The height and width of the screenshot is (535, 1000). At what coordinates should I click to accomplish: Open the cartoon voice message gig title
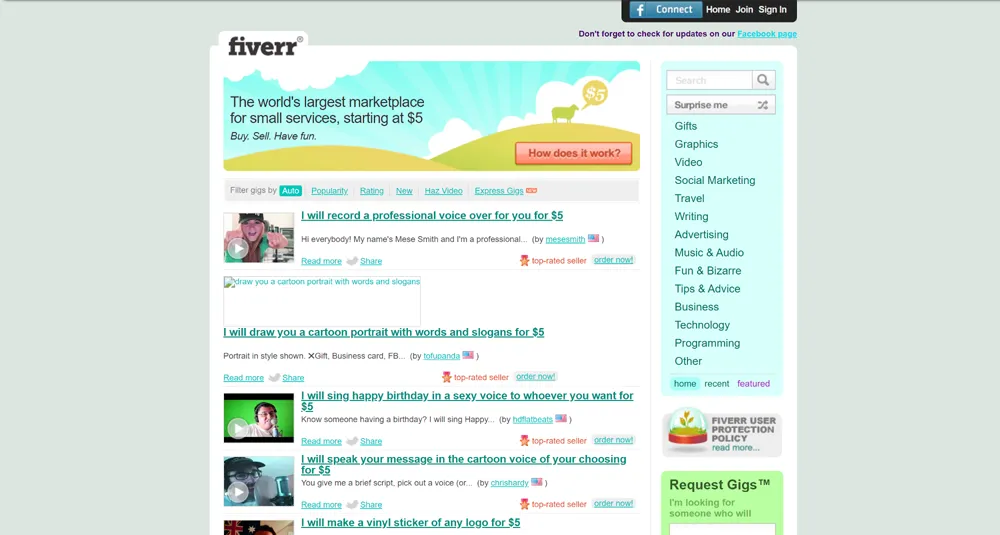pos(464,464)
